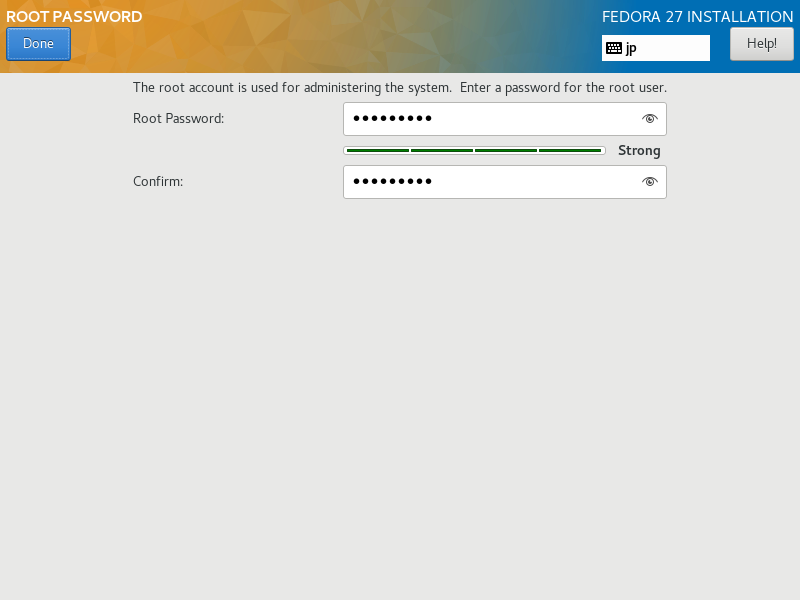Screen dimensions: 800x600
Task: Click the jp keyboard layout indicator
Action: tap(656, 48)
